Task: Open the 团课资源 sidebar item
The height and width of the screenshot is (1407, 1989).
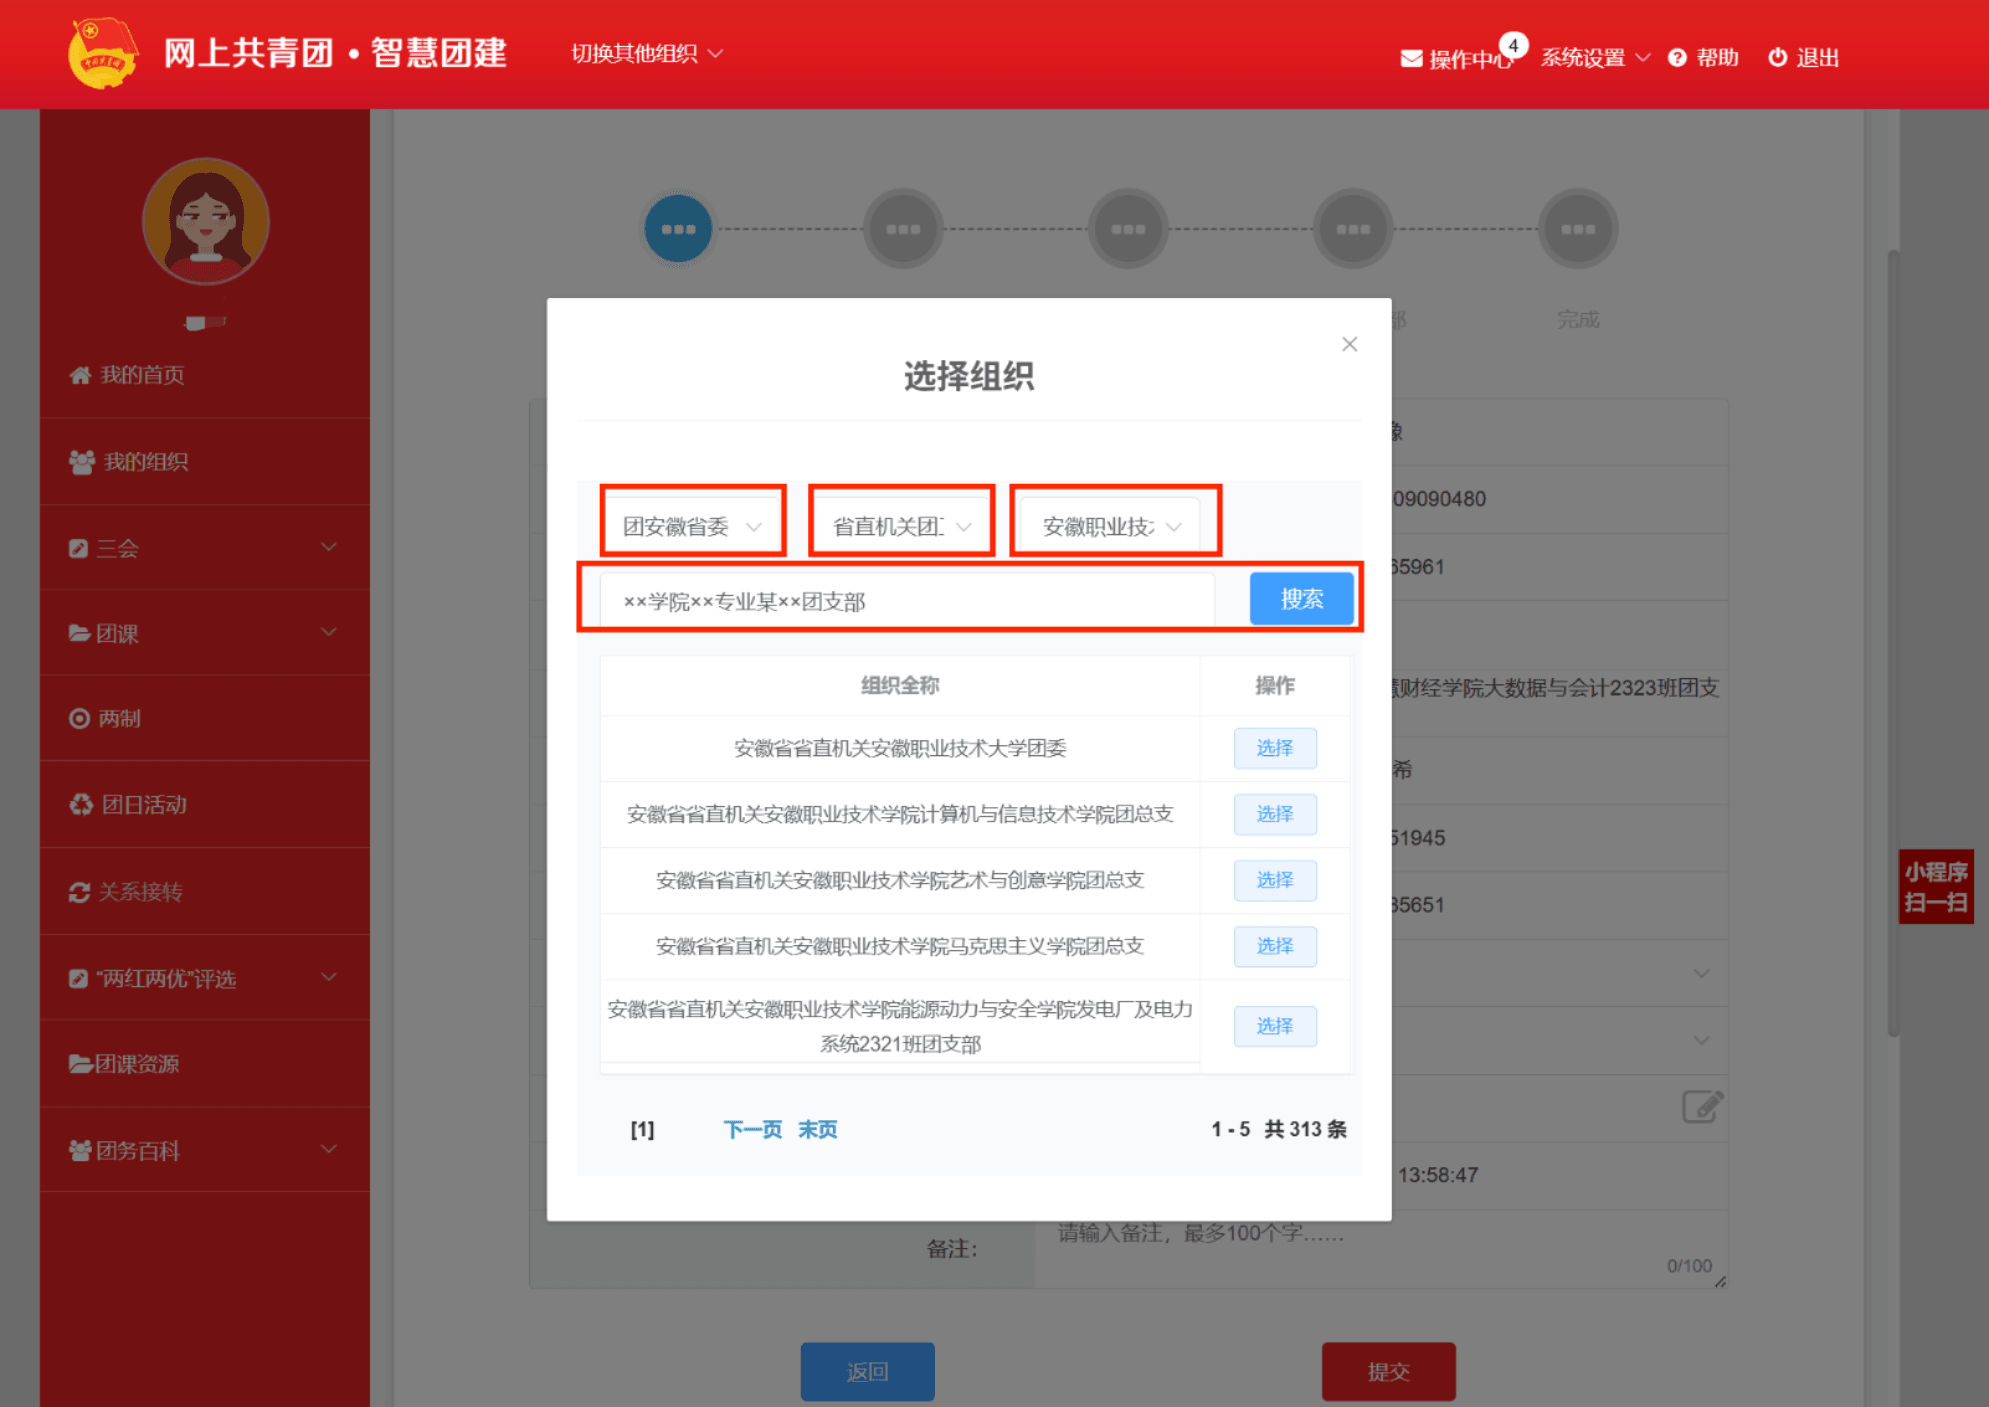Action: [137, 1064]
